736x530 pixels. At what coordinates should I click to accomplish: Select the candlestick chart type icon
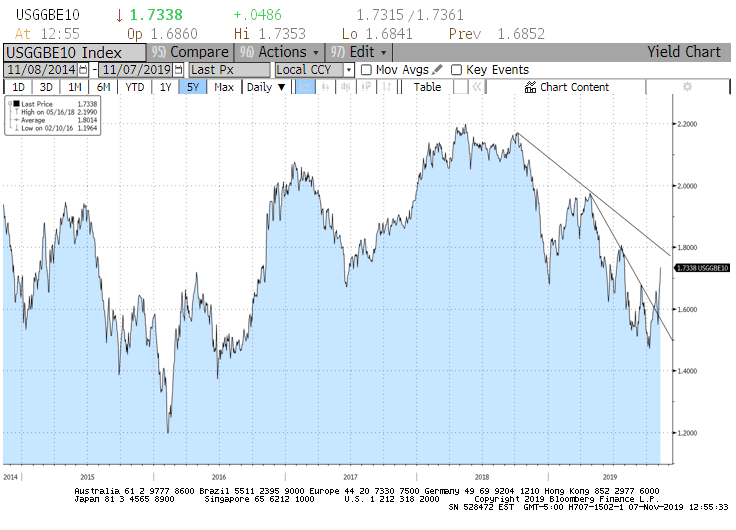click(x=346, y=87)
